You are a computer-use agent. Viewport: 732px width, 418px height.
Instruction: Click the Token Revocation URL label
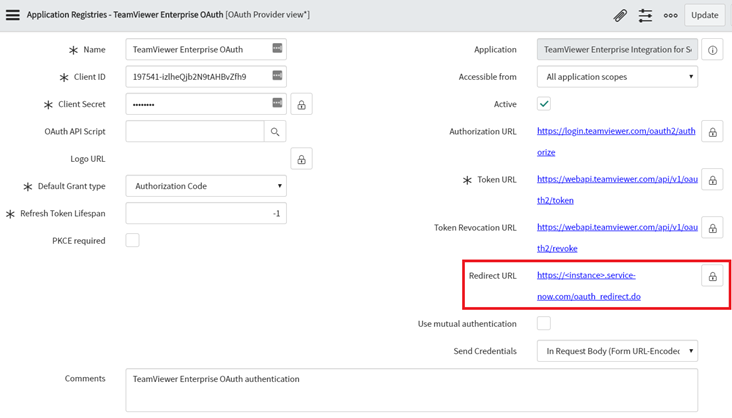475,227
